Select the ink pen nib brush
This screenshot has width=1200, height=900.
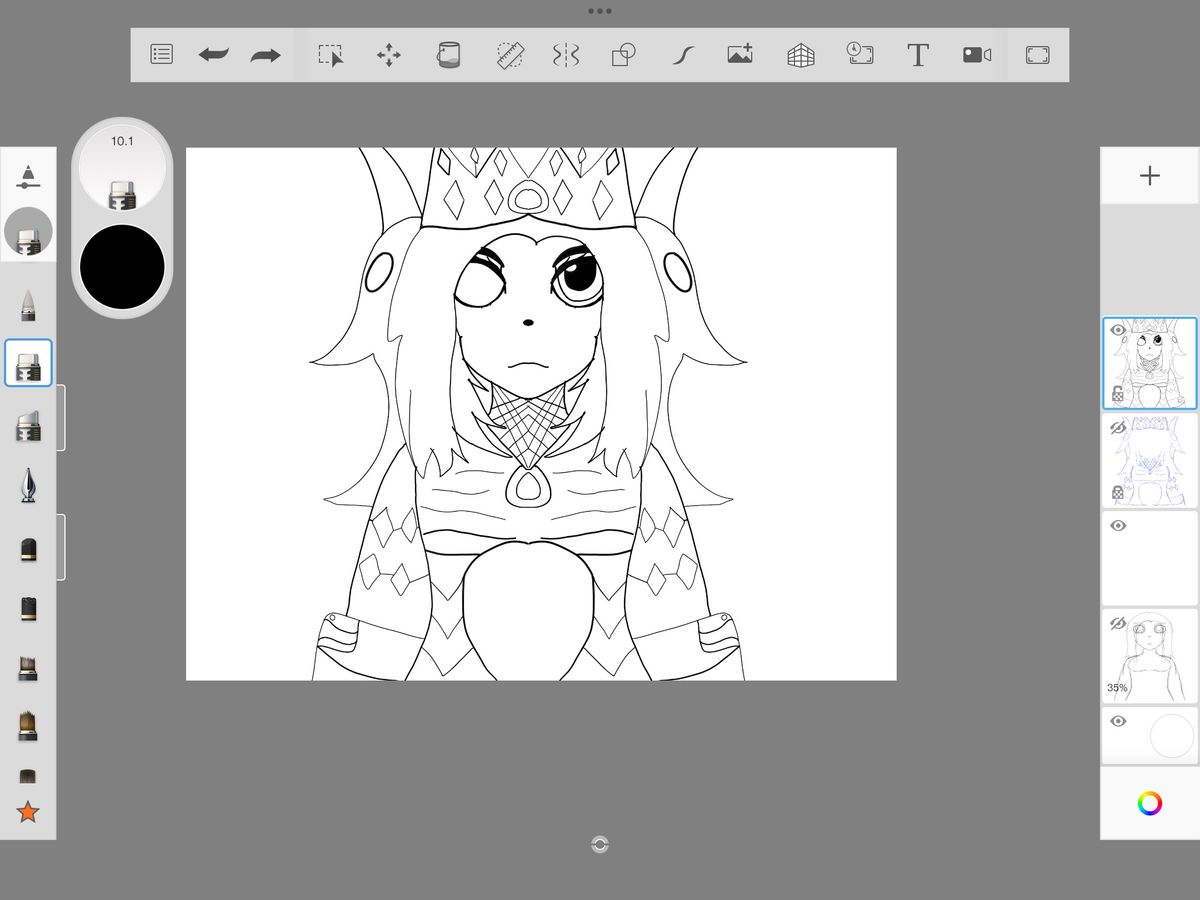coord(28,486)
